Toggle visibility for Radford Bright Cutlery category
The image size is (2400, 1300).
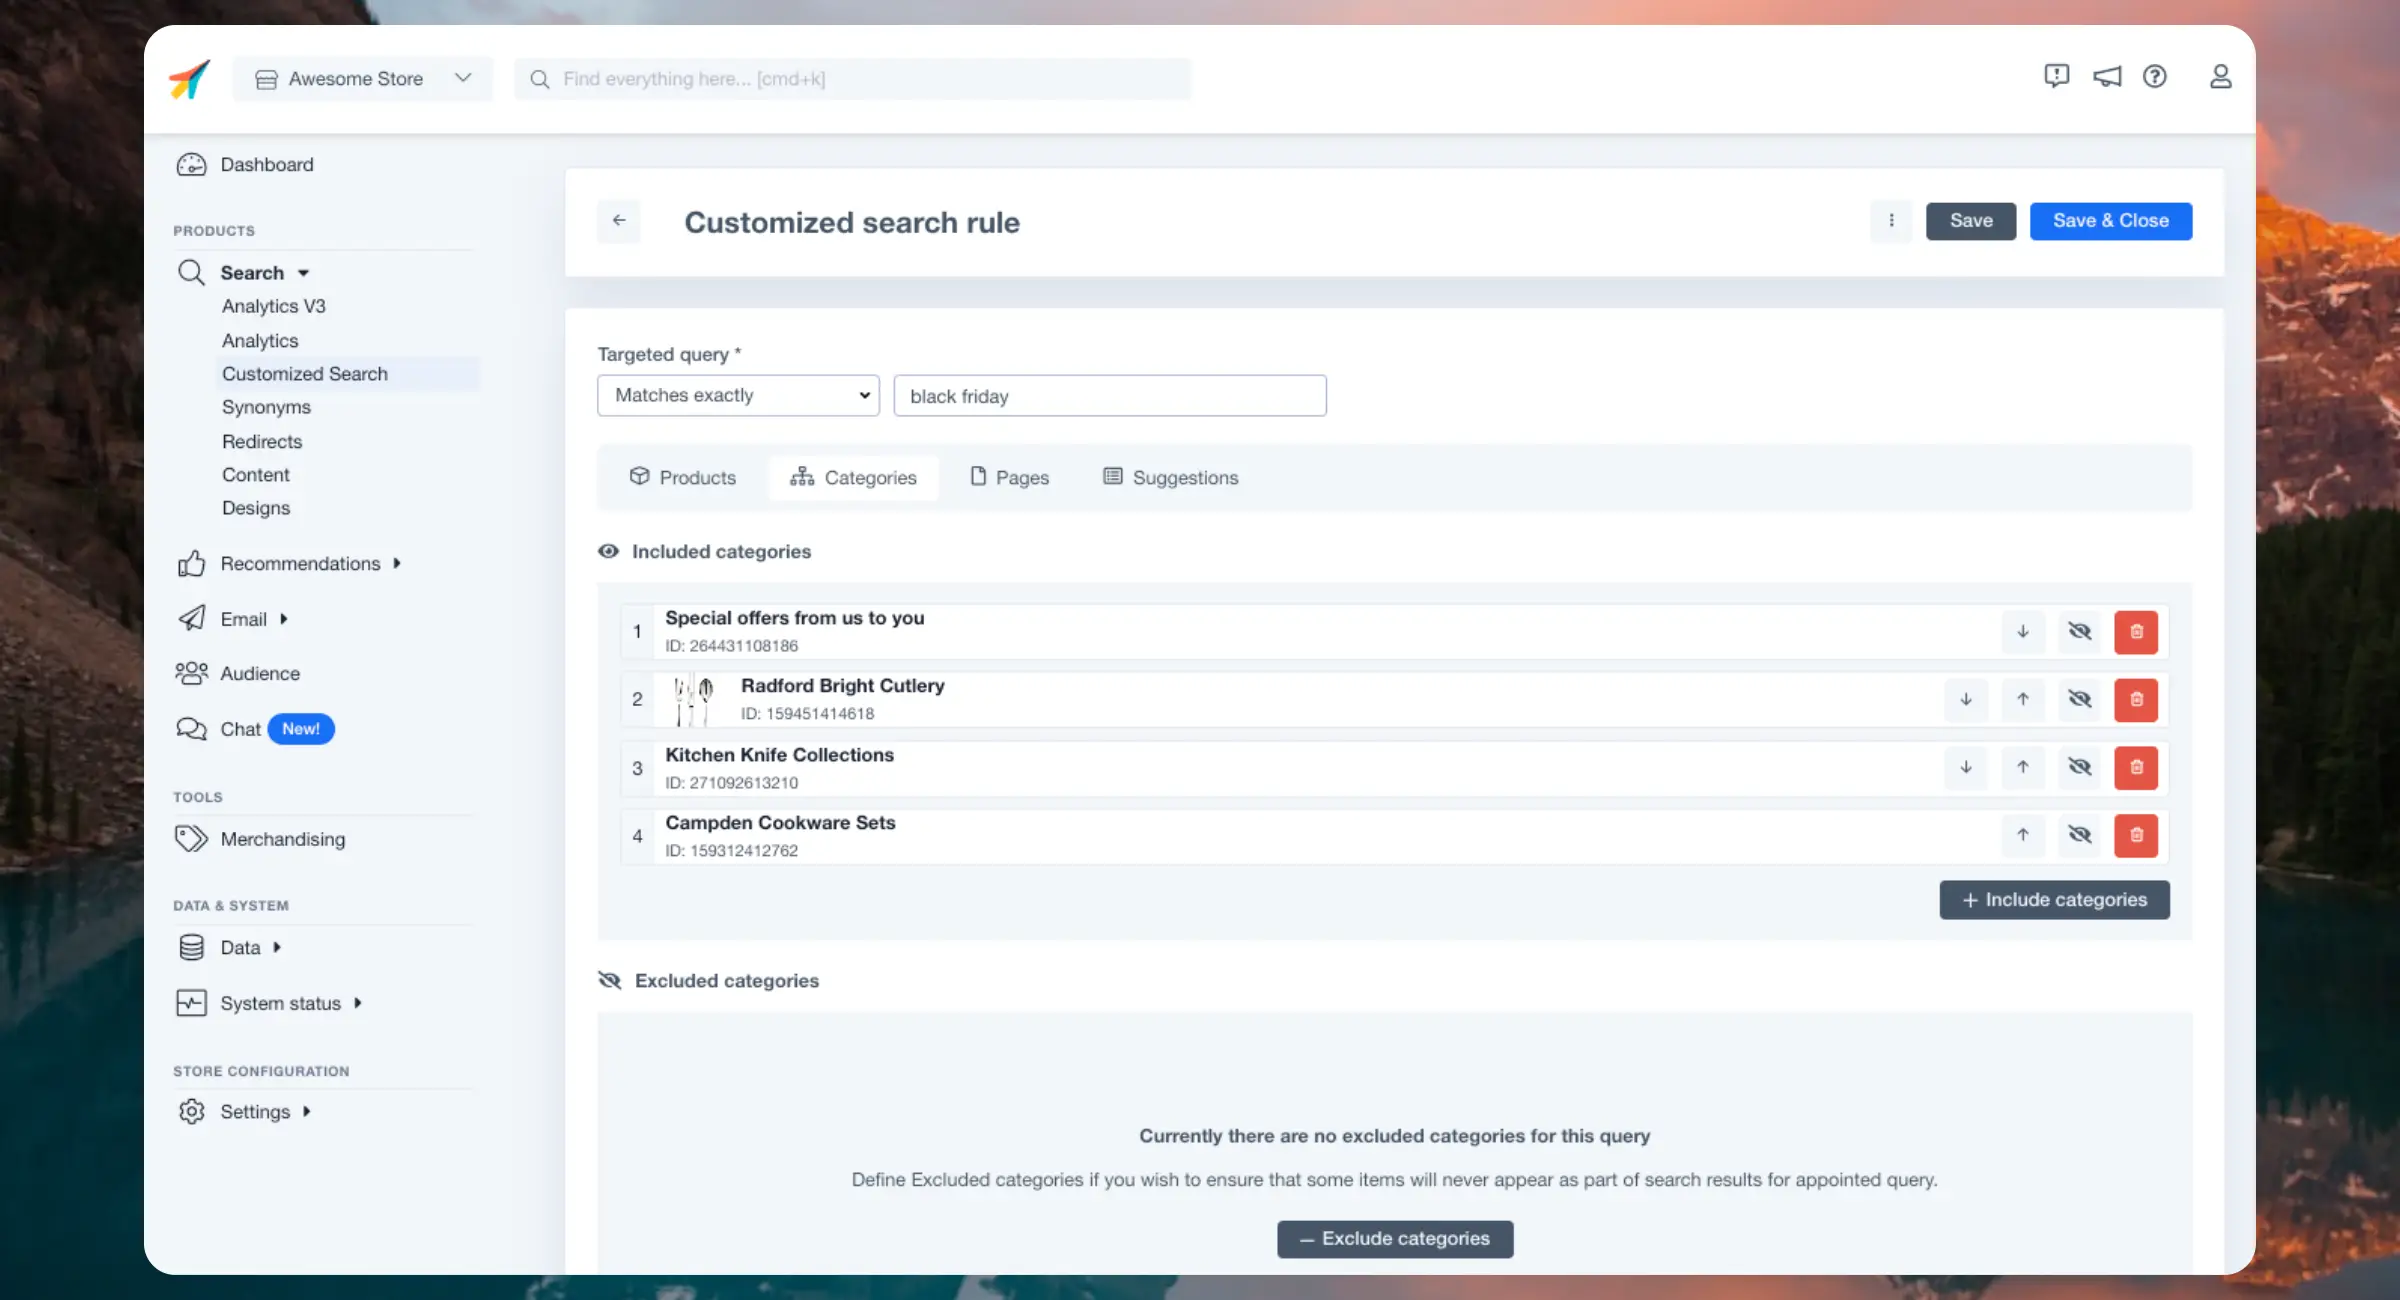(x=2080, y=700)
